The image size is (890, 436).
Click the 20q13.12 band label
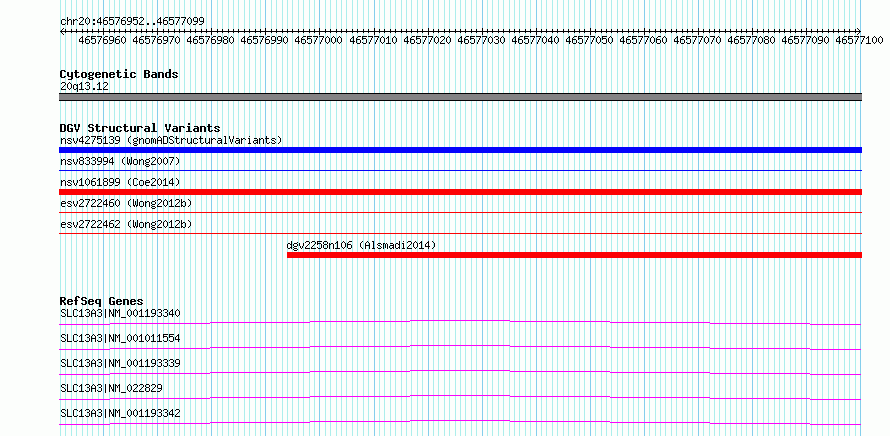[x=85, y=87]
